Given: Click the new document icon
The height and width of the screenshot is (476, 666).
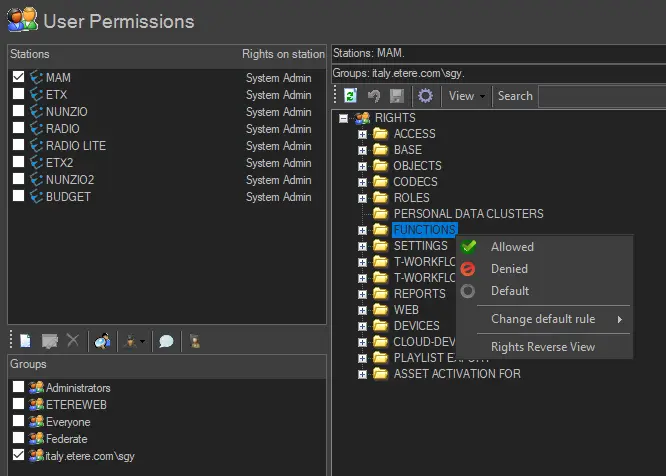Looking at the screenshot, I should (x=26, y=341).
